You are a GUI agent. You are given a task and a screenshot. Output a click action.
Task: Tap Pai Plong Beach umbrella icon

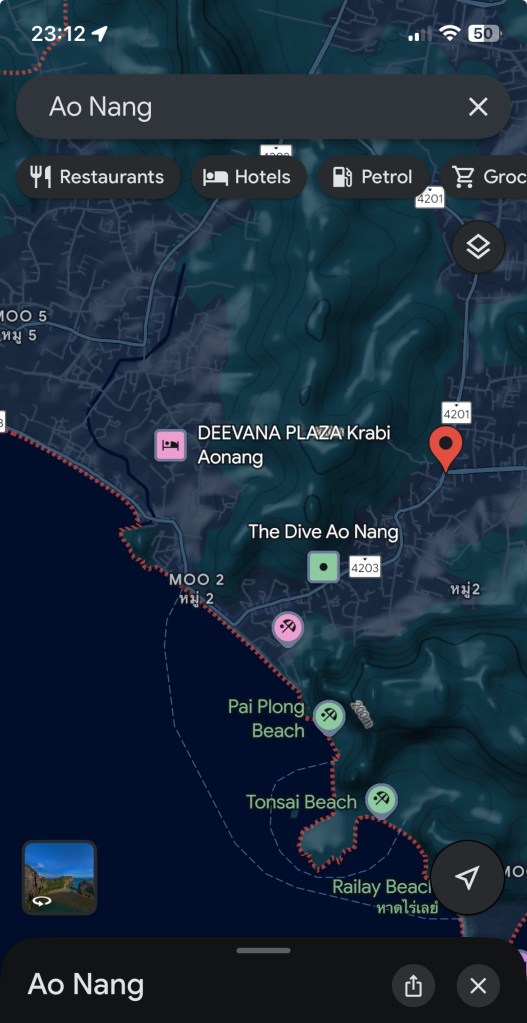(329, 717)
